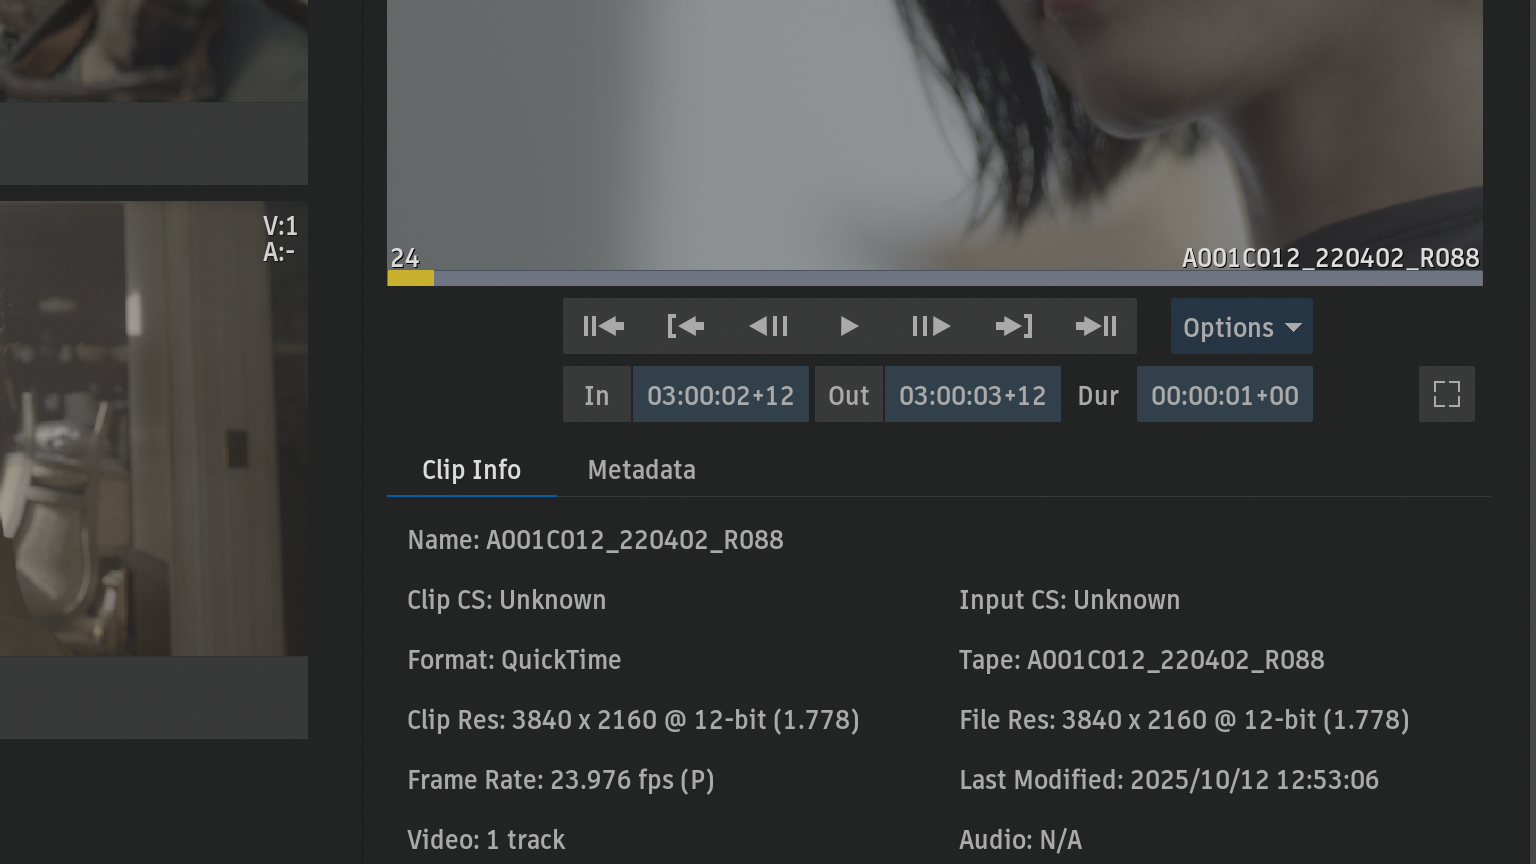
Task: Step forward one frame
Action: click(931, 326)
